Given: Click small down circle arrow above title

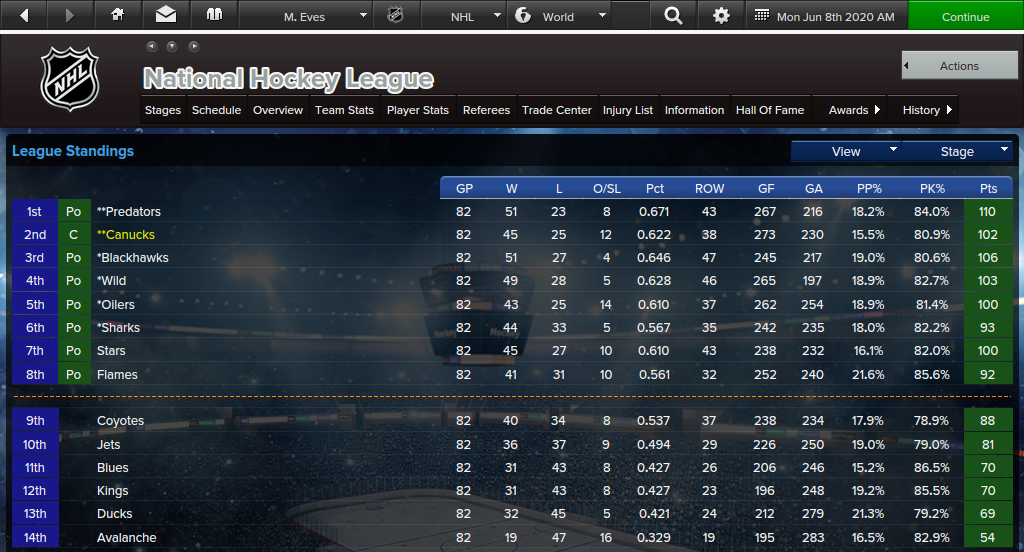Looking at the screenshot, I should click(172, 46).
